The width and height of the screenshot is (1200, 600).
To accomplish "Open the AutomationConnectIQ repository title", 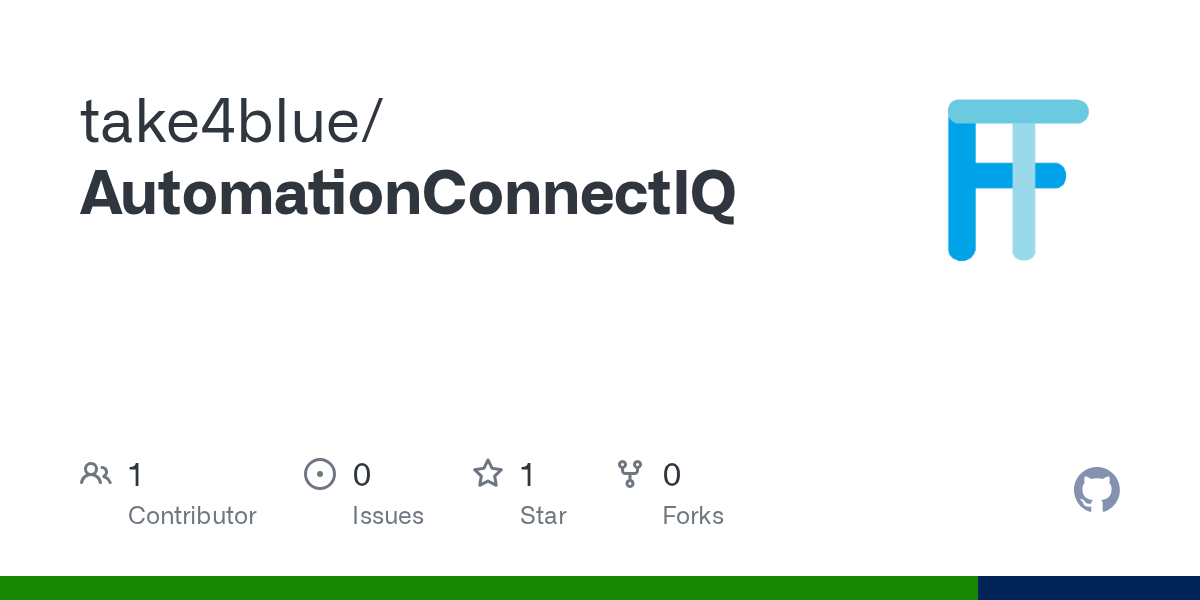I will point(408,192).
